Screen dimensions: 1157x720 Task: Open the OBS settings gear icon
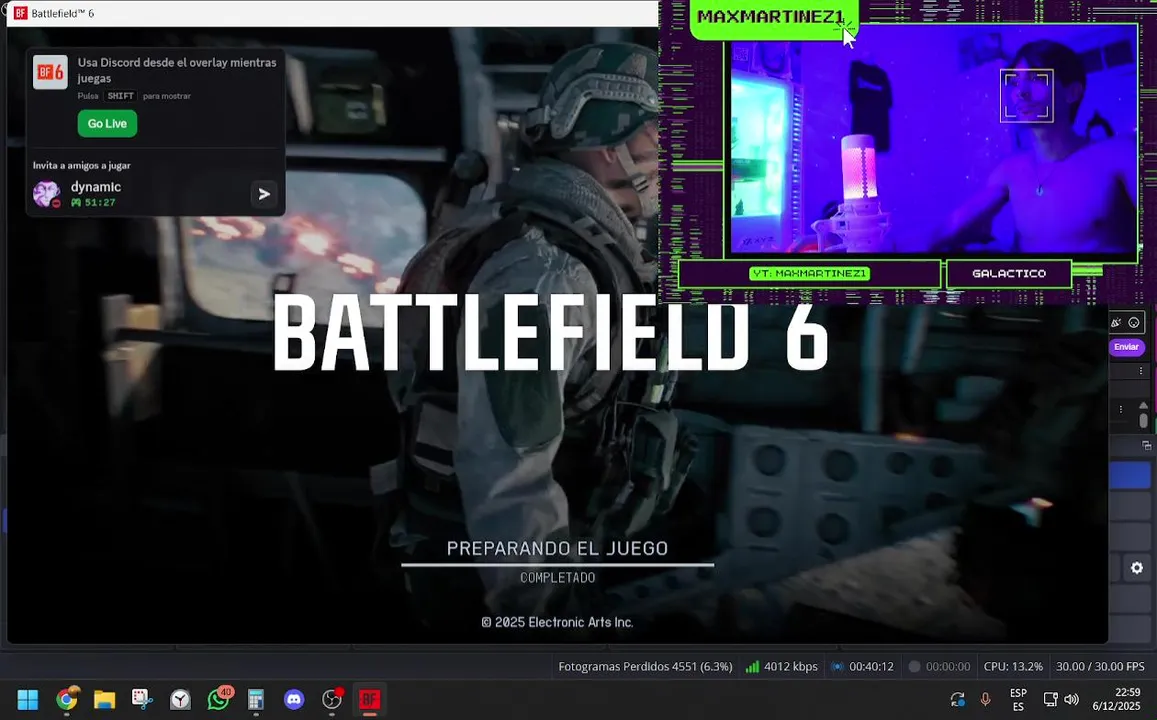pos(1136,567)
